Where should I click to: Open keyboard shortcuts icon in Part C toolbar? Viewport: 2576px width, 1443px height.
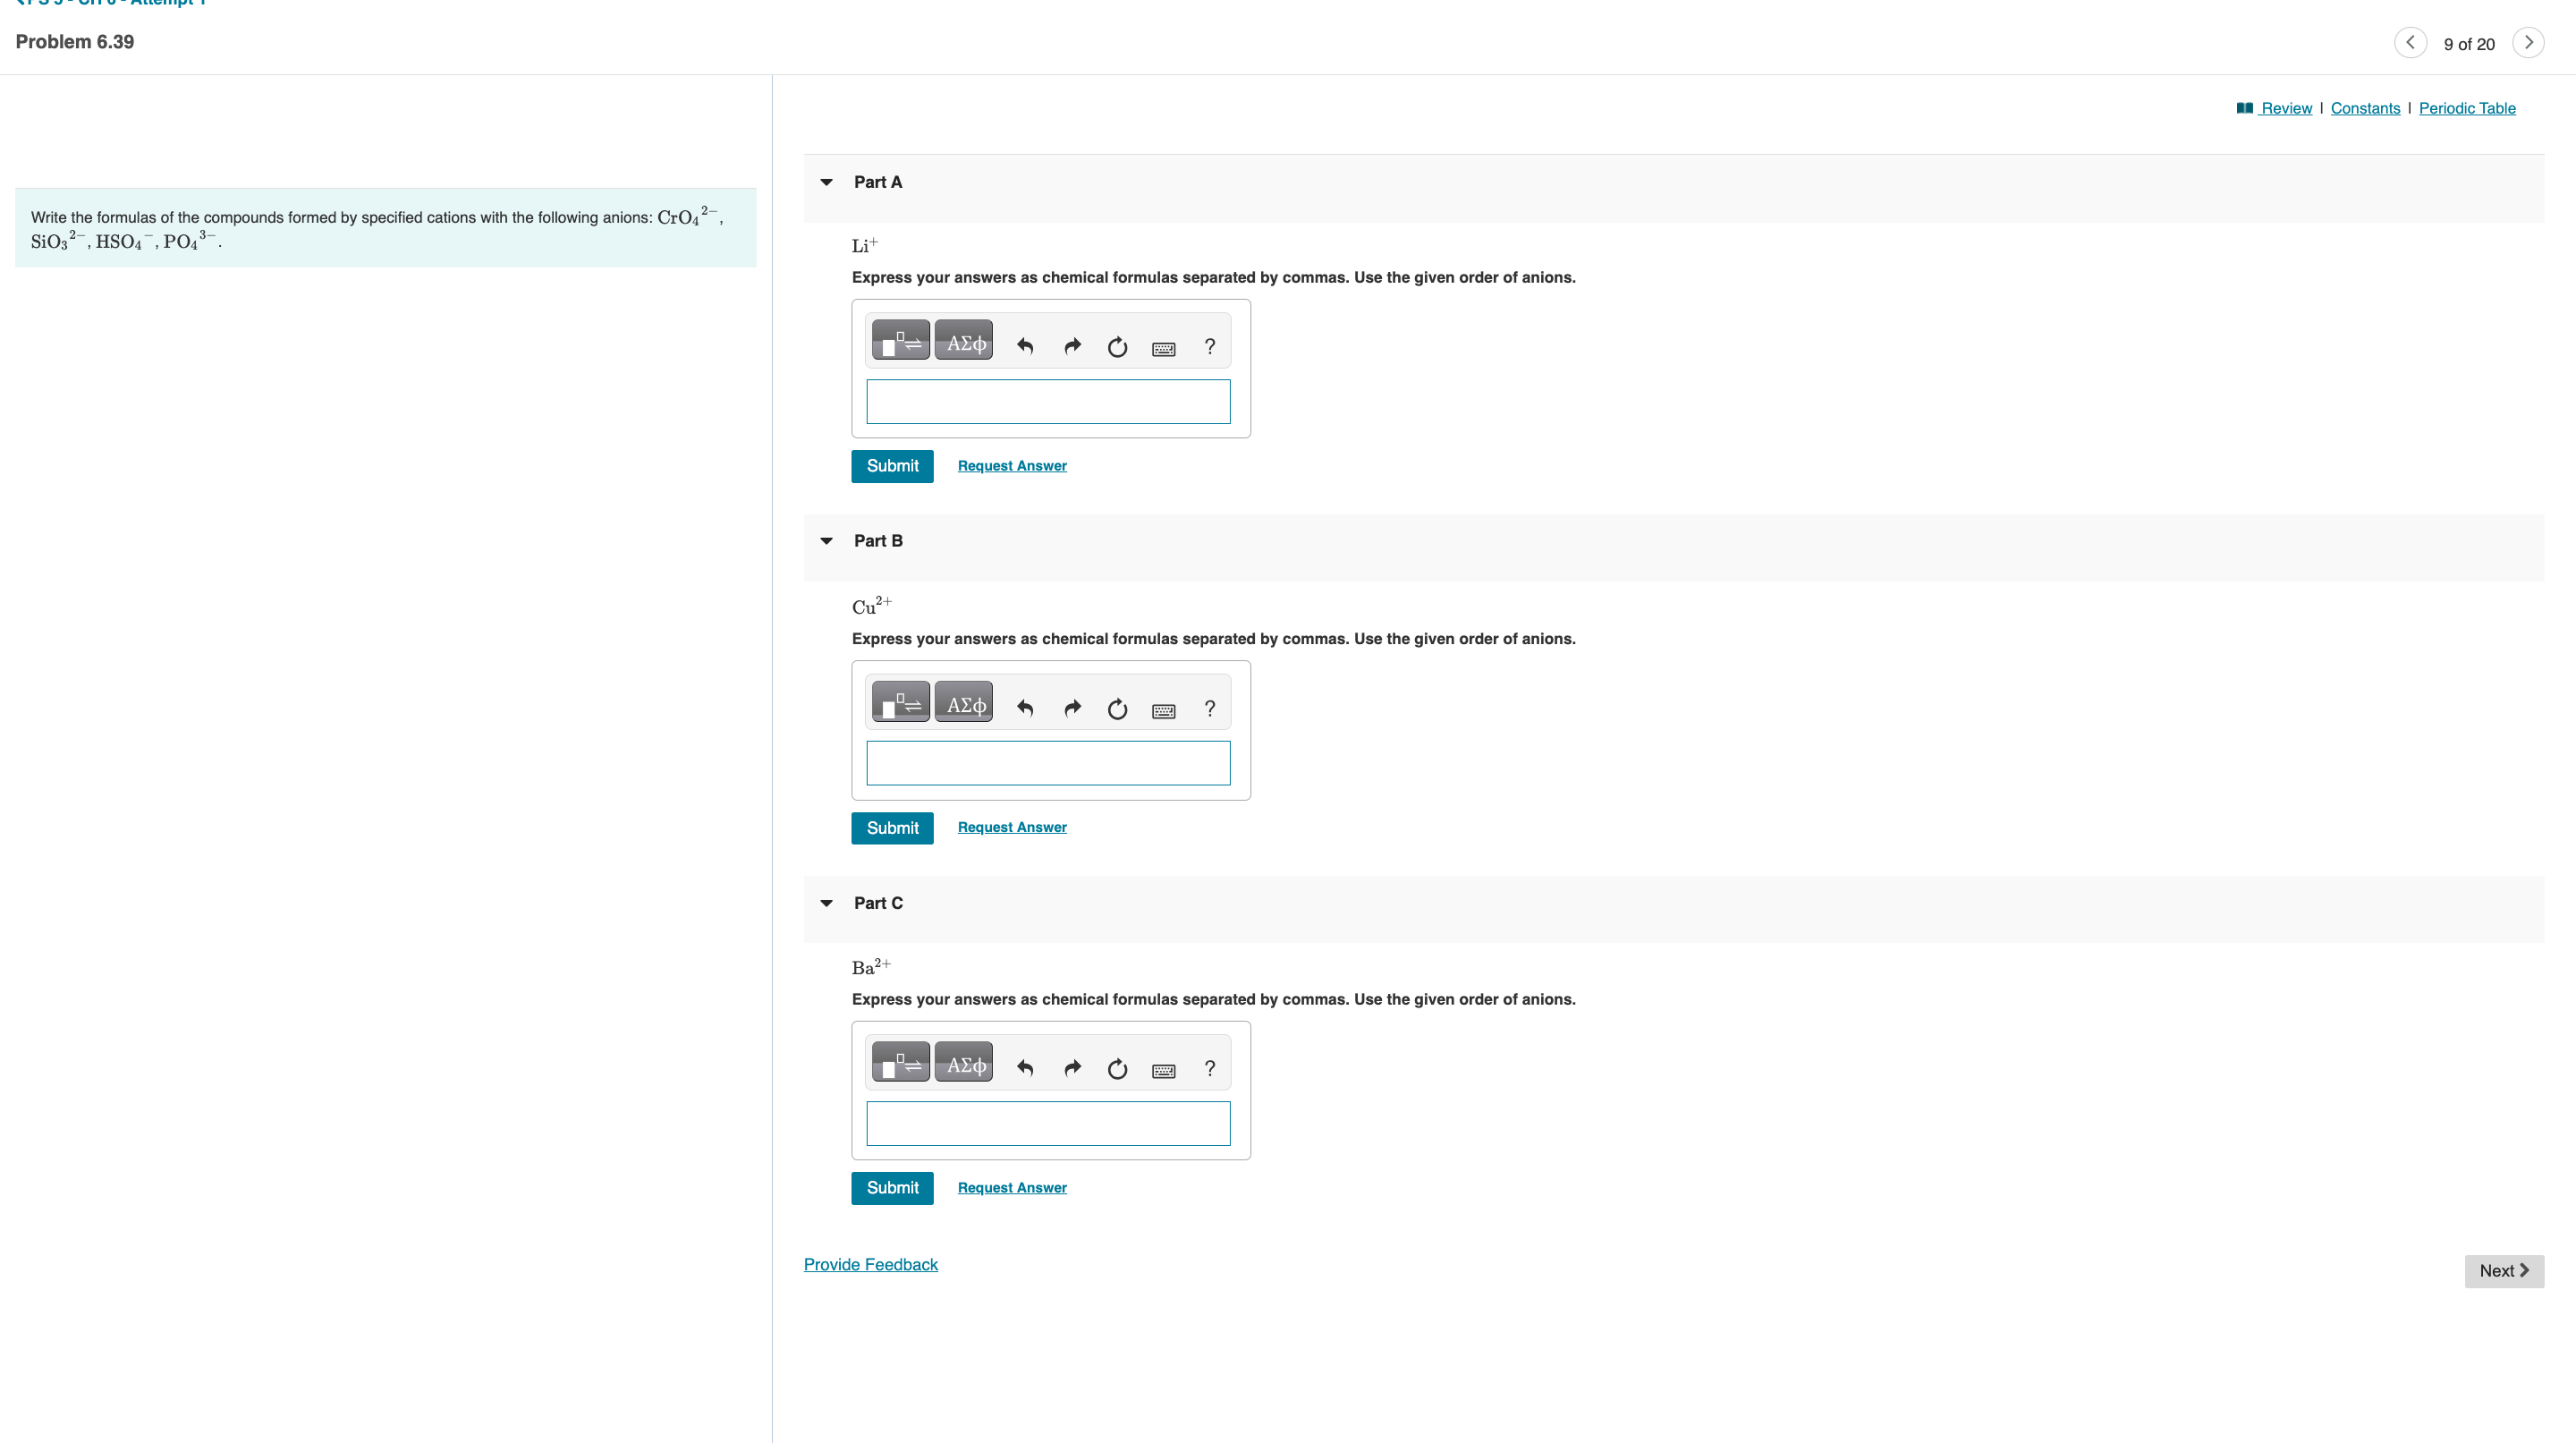pos(1163,1070)
